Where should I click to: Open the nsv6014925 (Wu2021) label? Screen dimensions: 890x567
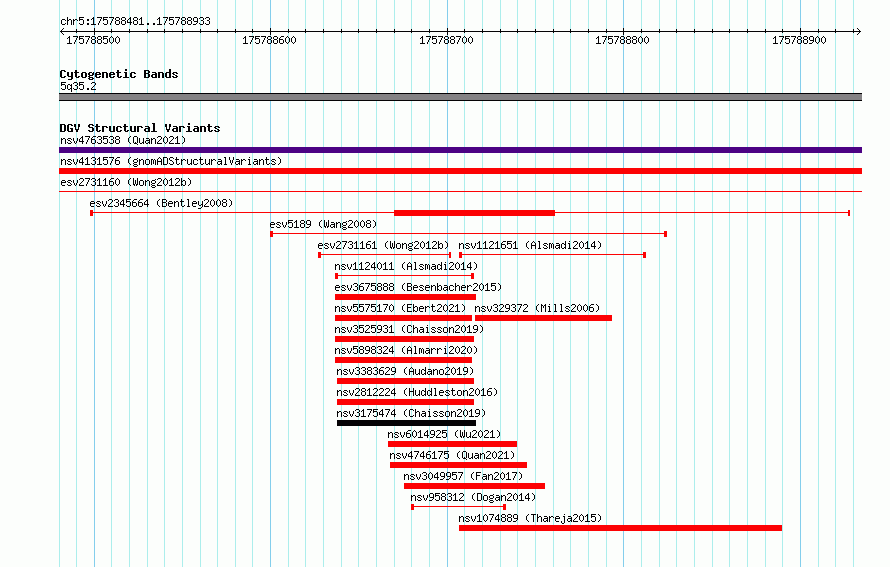(x=444, y=434)
